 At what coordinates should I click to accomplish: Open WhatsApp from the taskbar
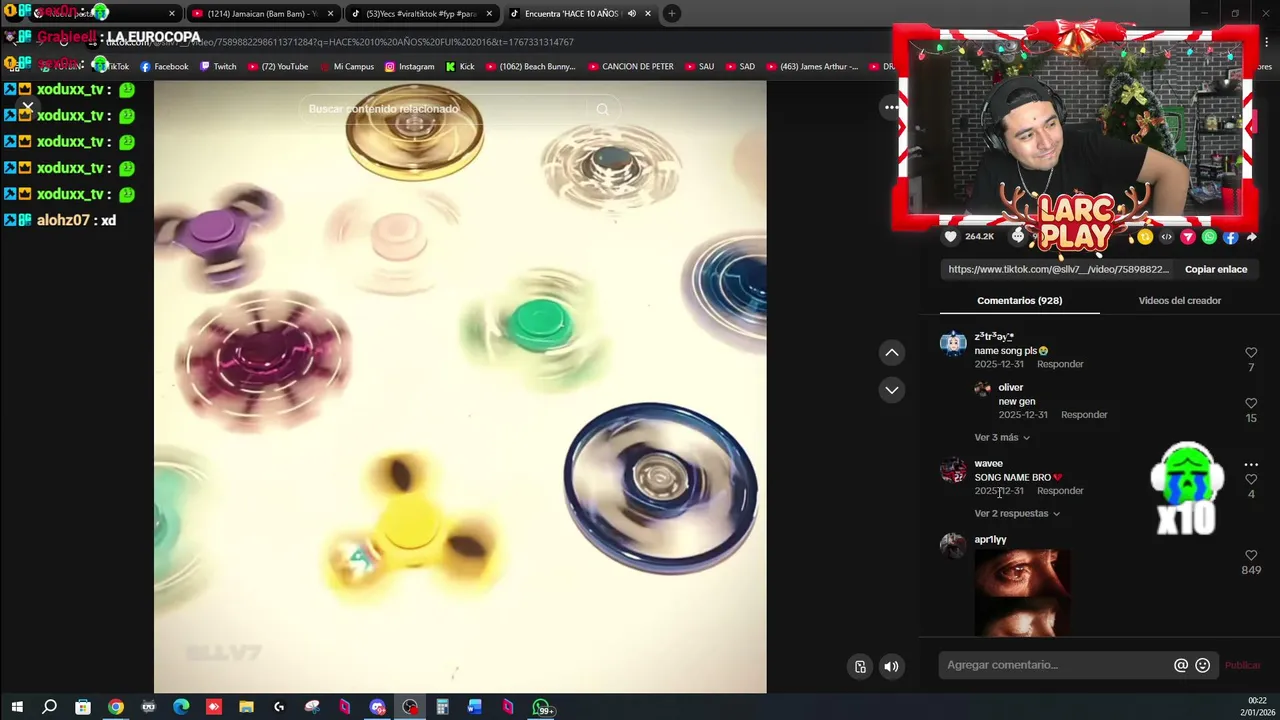[541, 707]
